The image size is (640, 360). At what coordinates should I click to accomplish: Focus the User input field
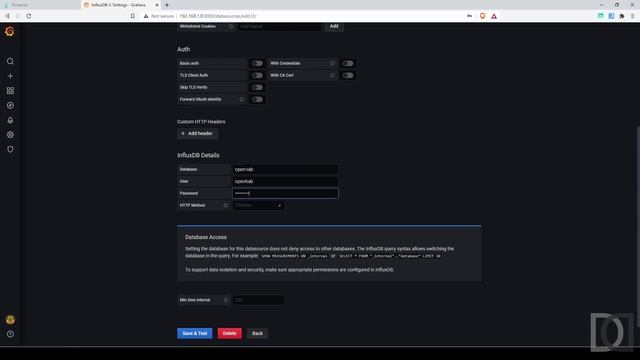coord(285,181)
